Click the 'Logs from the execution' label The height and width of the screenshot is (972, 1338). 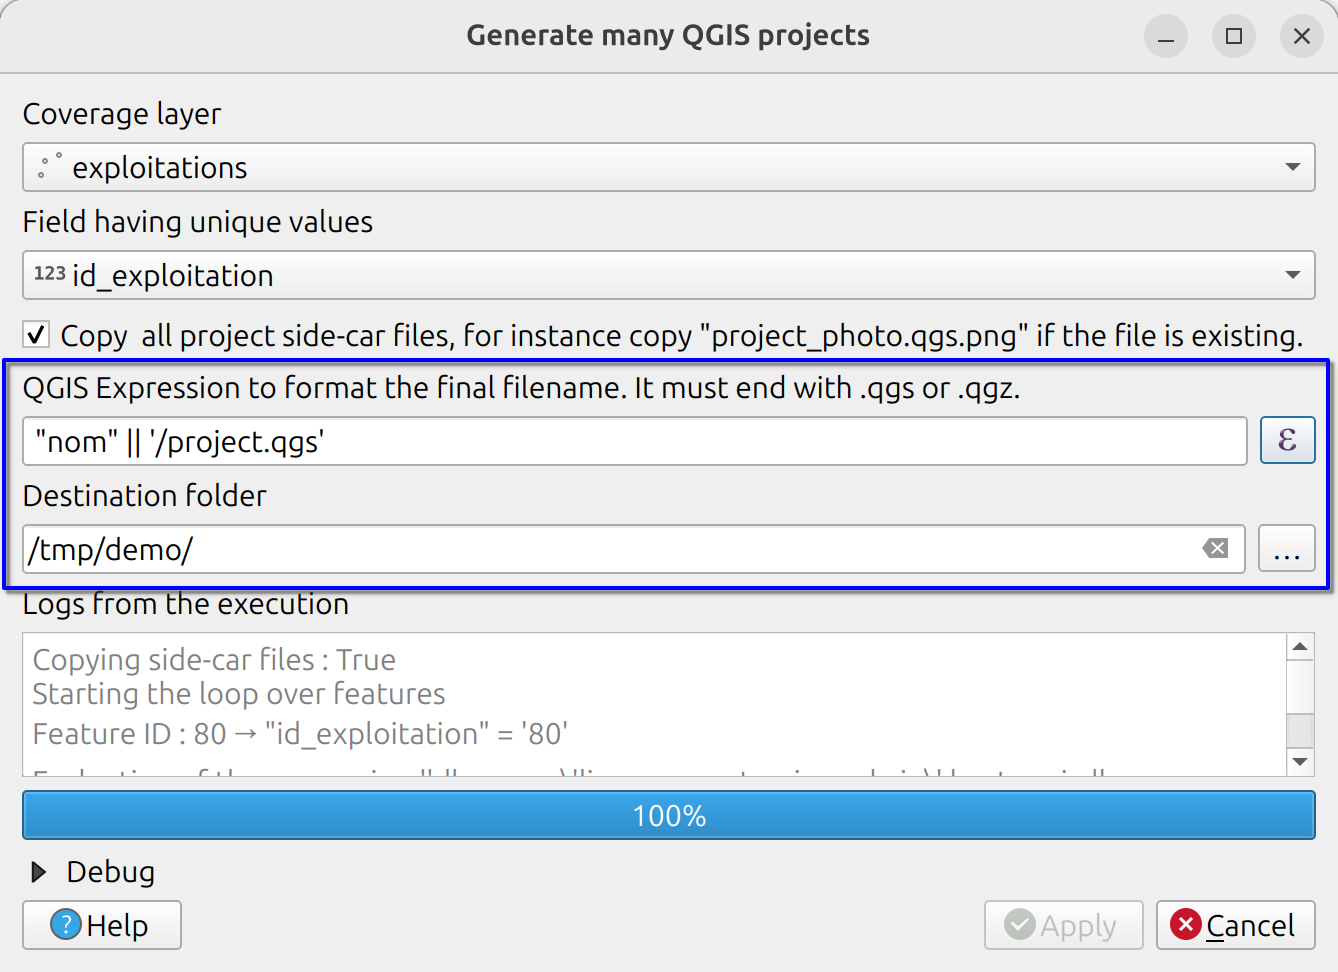pos(186,604)
